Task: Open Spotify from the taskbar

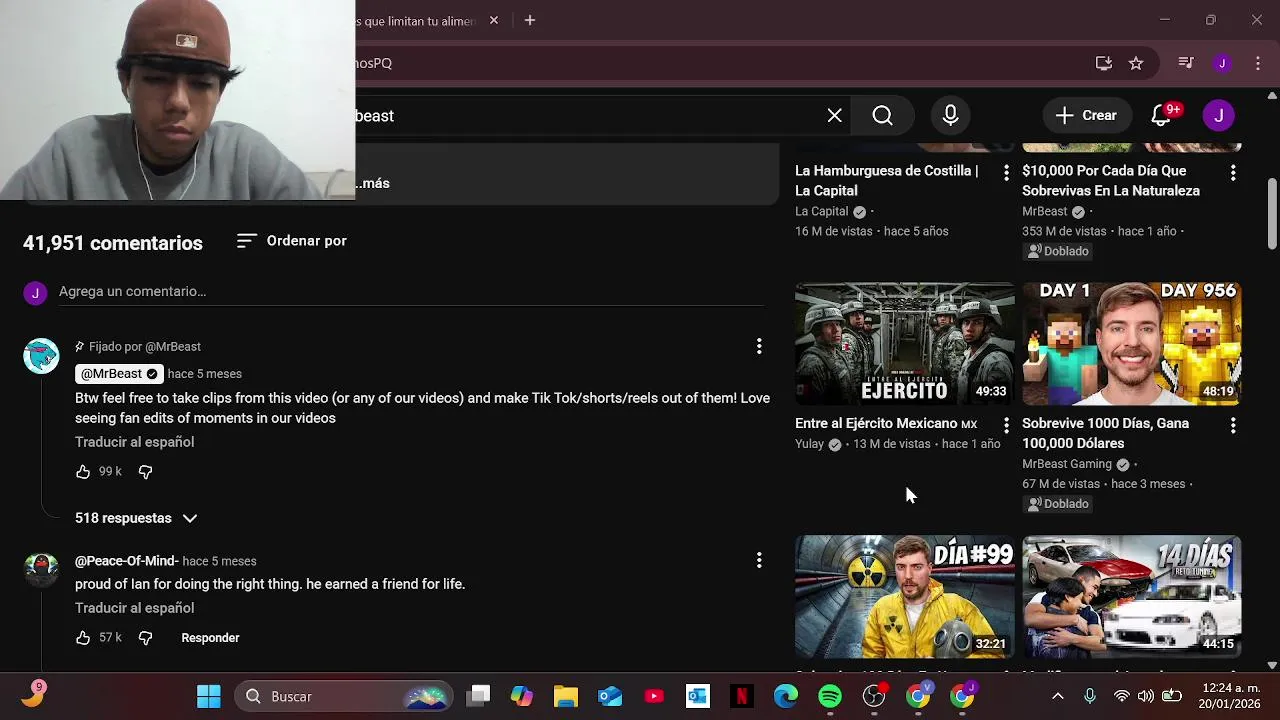Action: coord(830,696)
